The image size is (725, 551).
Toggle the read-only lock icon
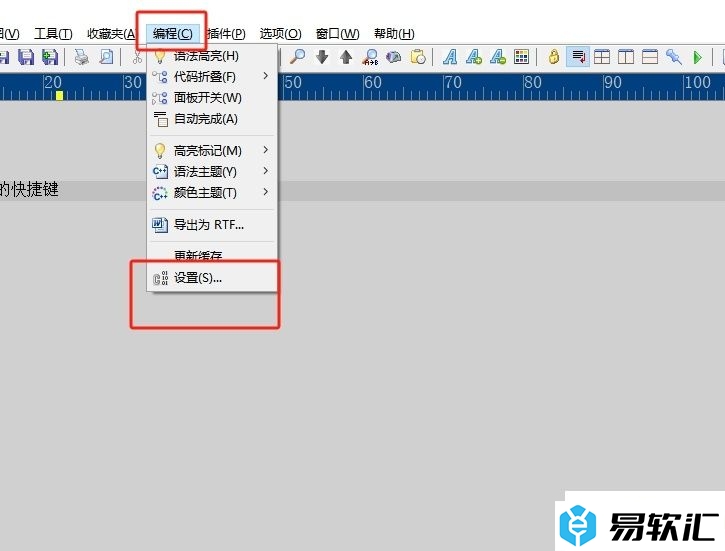coord(553,57)
